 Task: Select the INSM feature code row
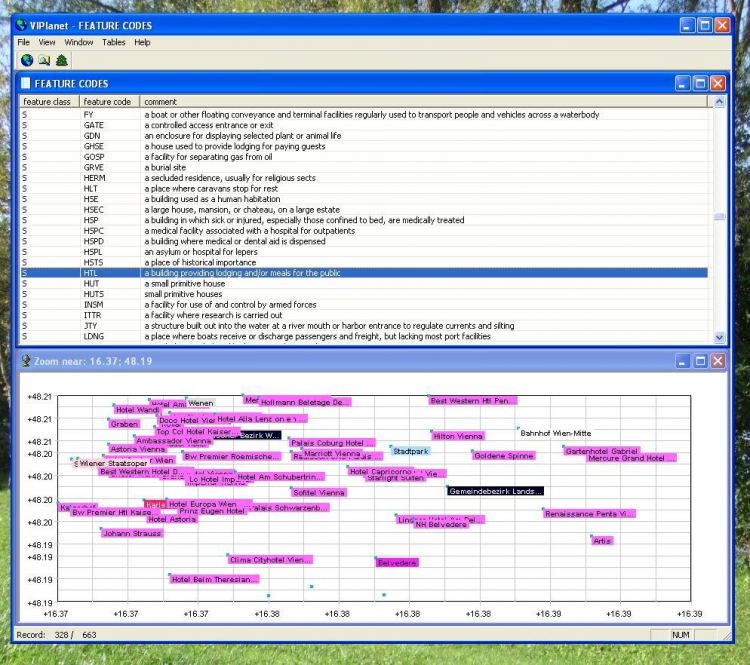point(364,304)
